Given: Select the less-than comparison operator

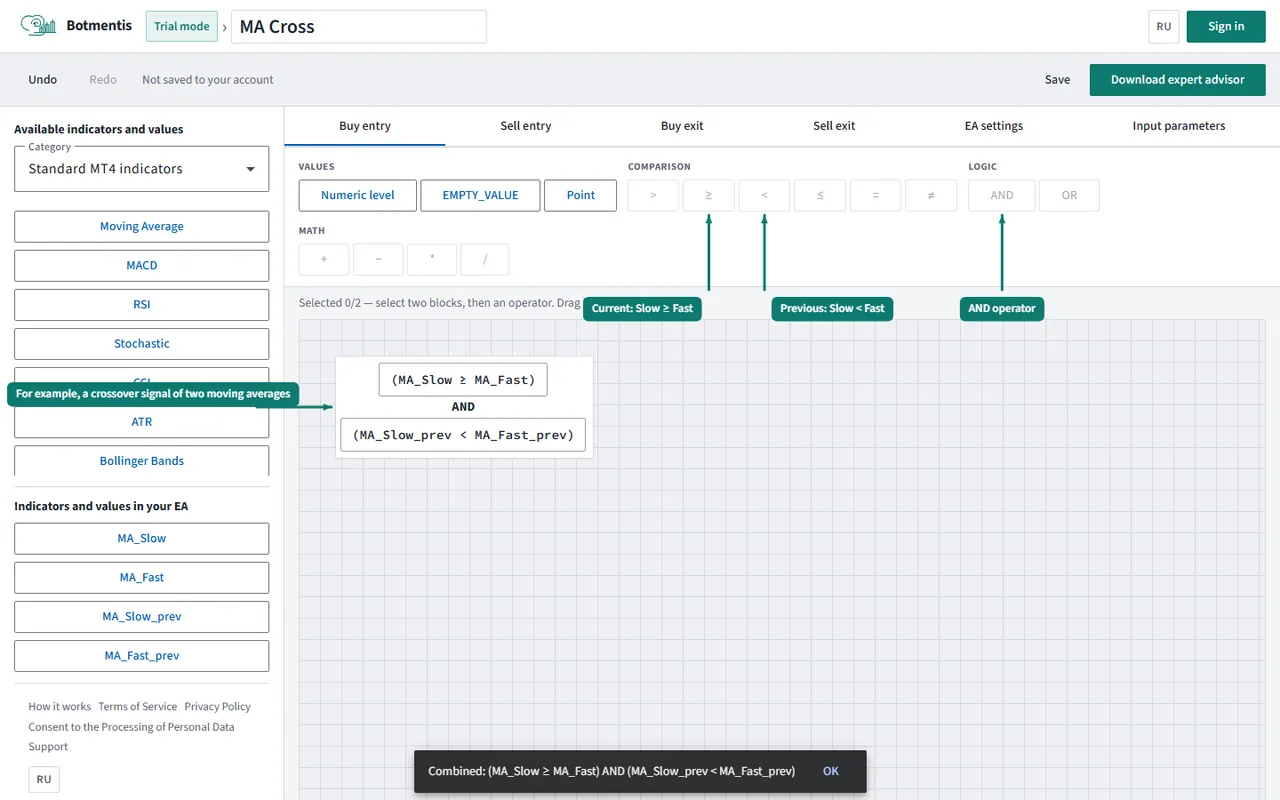Looking at the screenshot, I should 764,195.
